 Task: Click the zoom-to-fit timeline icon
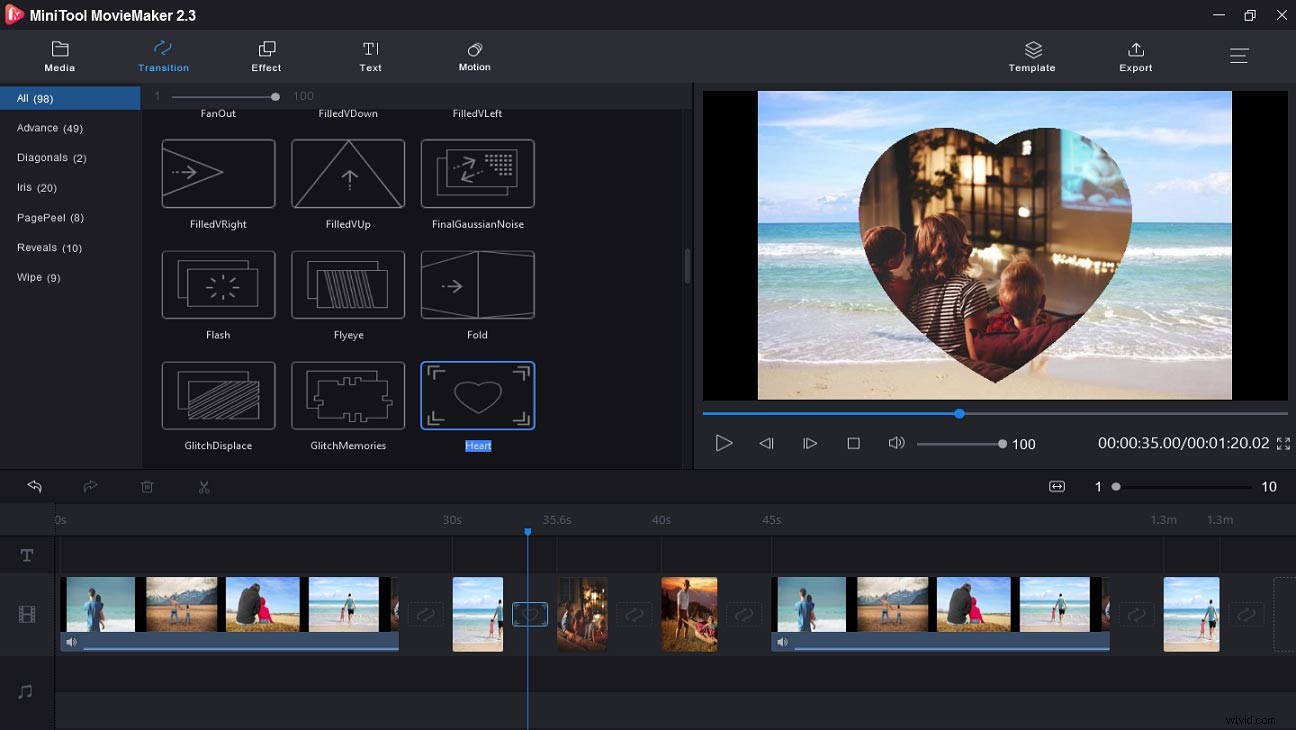1057,487
